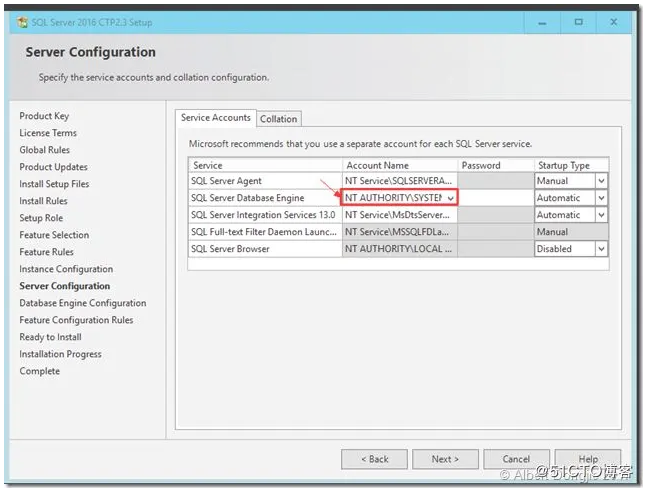
Task: Open SQL Server Agent startup type dropdown
Action: (x=601, y=181)
